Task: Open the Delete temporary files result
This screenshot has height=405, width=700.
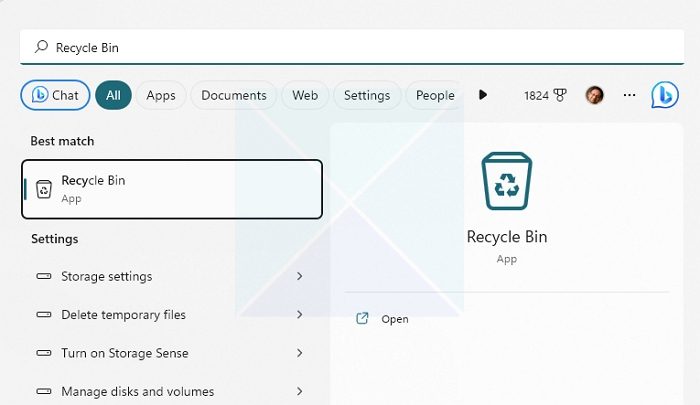Action: [170, 315]
